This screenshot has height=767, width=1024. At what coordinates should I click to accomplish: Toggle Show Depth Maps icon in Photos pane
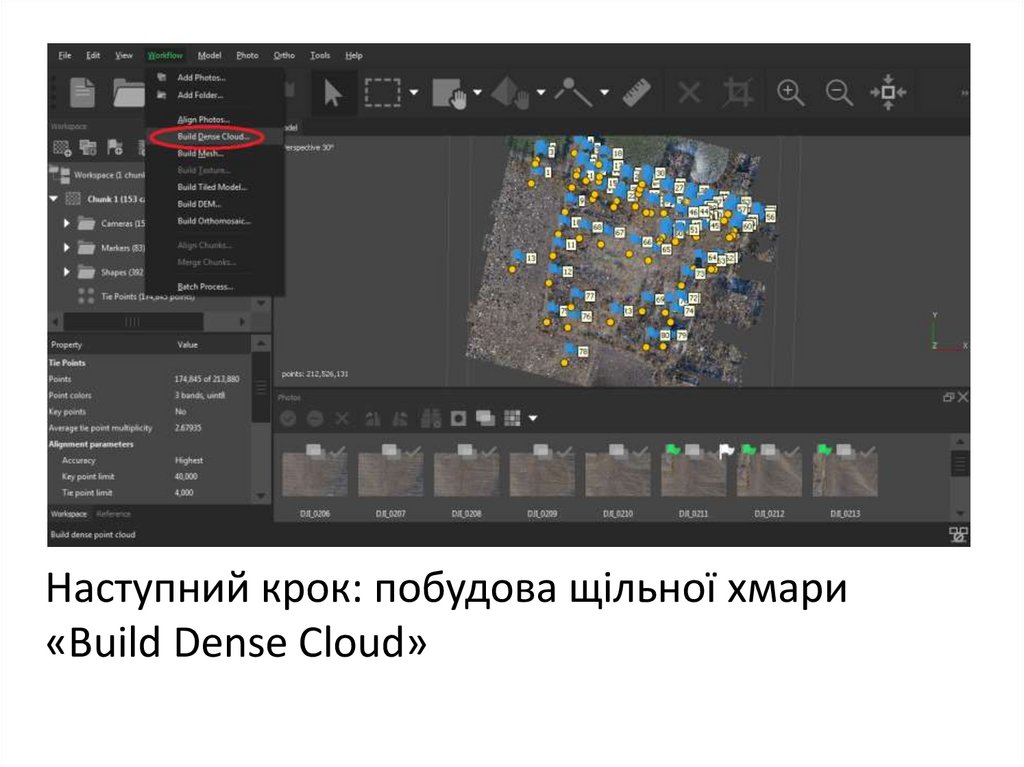tap(485, 418)
